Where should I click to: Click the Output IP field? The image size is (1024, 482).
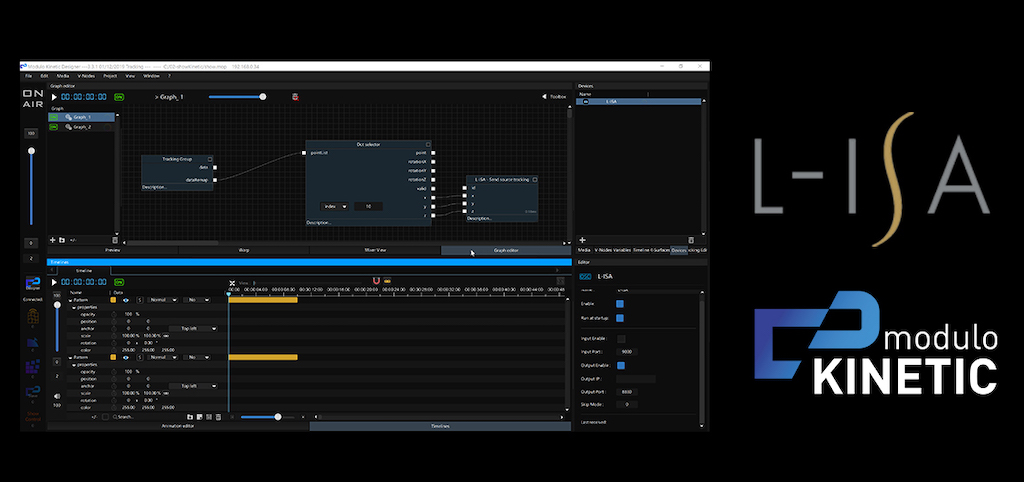click(636, 379)
